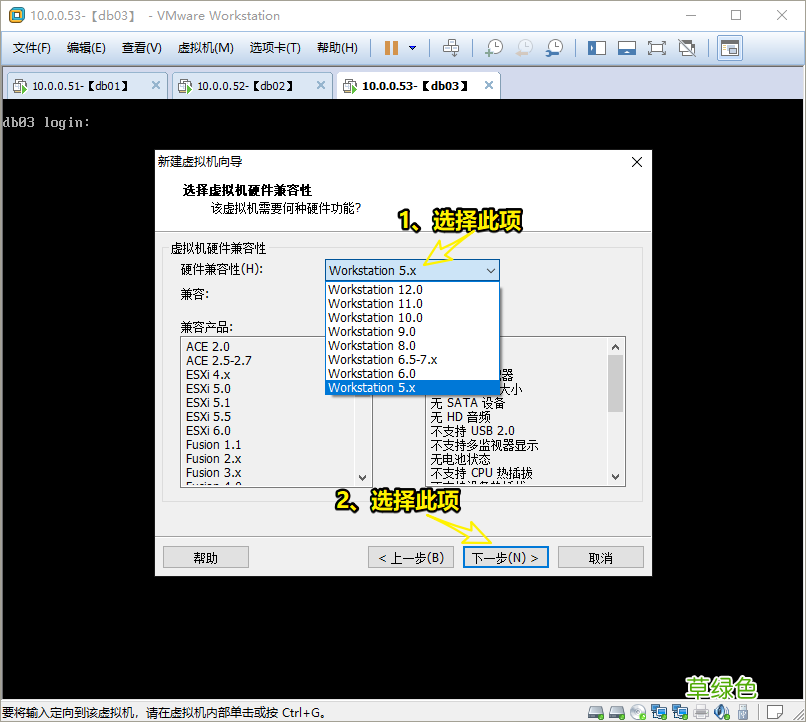The image size is (806, 722).
Task: Proceed with 下一步(N) button
Action: tap(506, 558)
